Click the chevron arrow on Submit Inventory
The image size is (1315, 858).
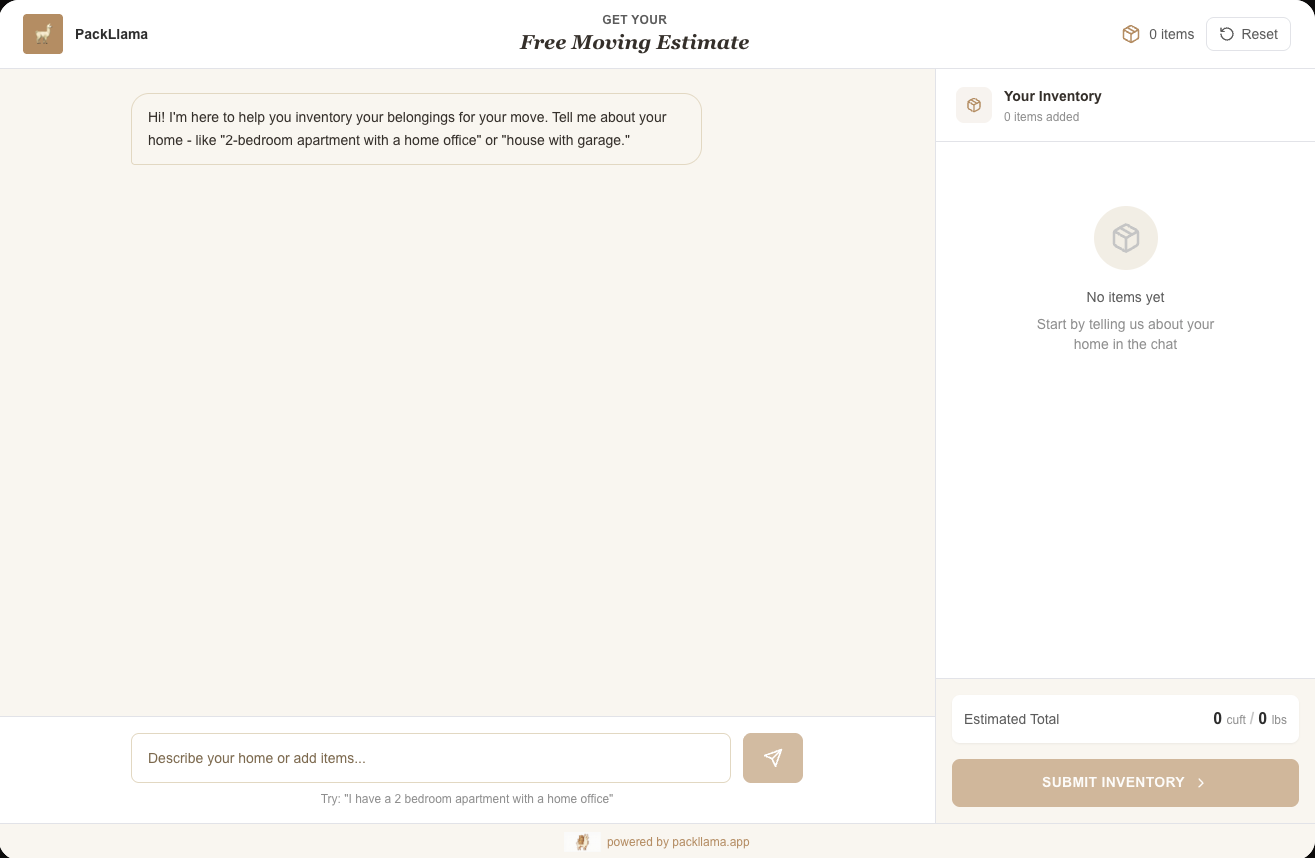point(1201,783)
